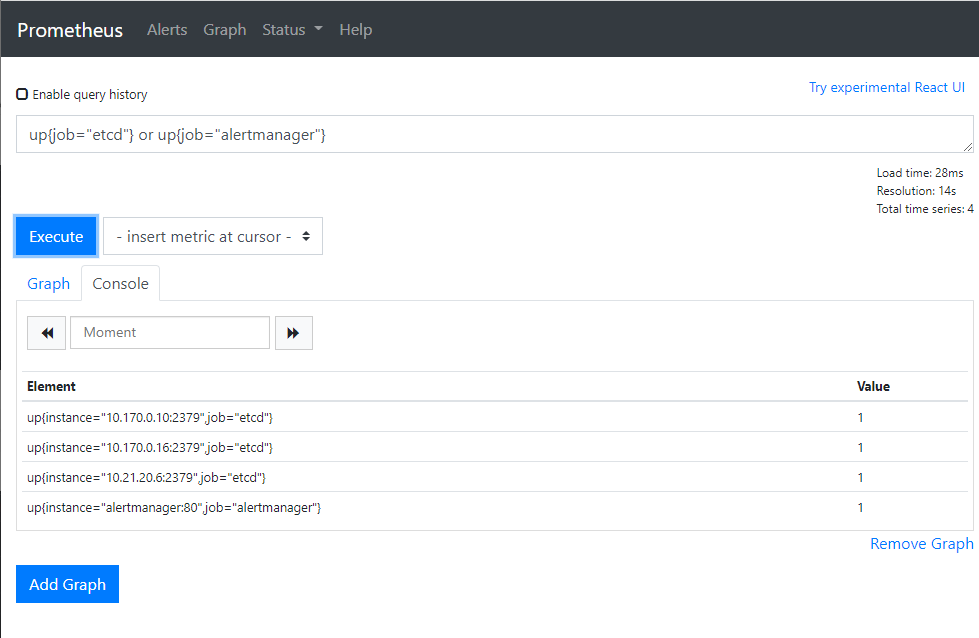This screenshot has height=638, width=979.
Task: Expand the insert metric at cursor dropdown
Action: 213,237
